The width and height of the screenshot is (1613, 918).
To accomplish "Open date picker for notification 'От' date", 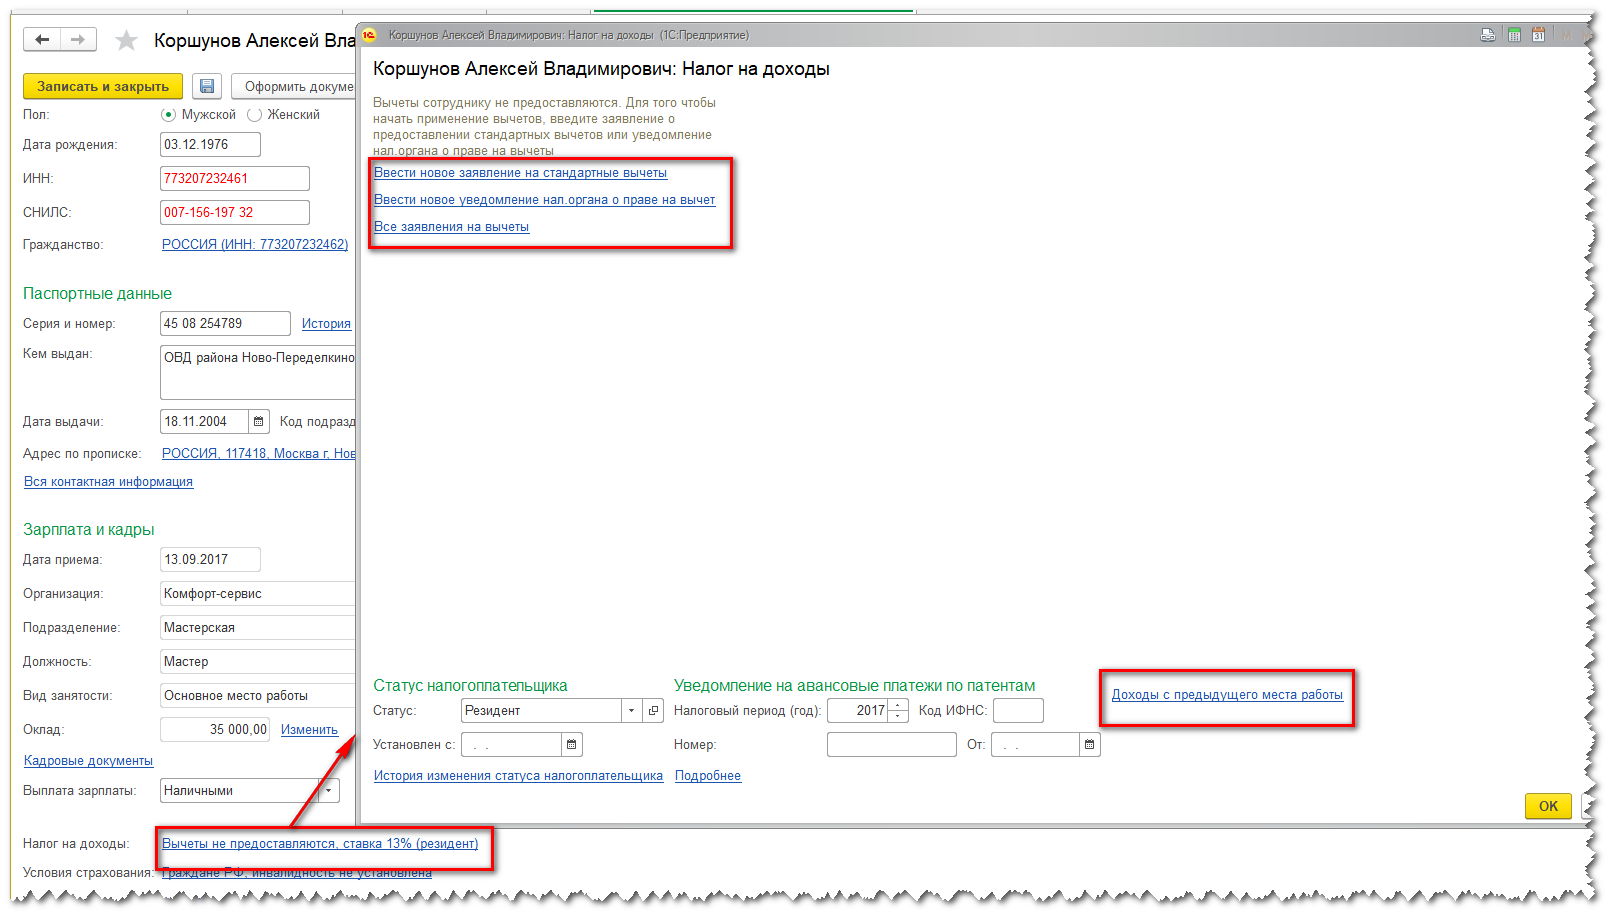I will (x=1089, y=744).
